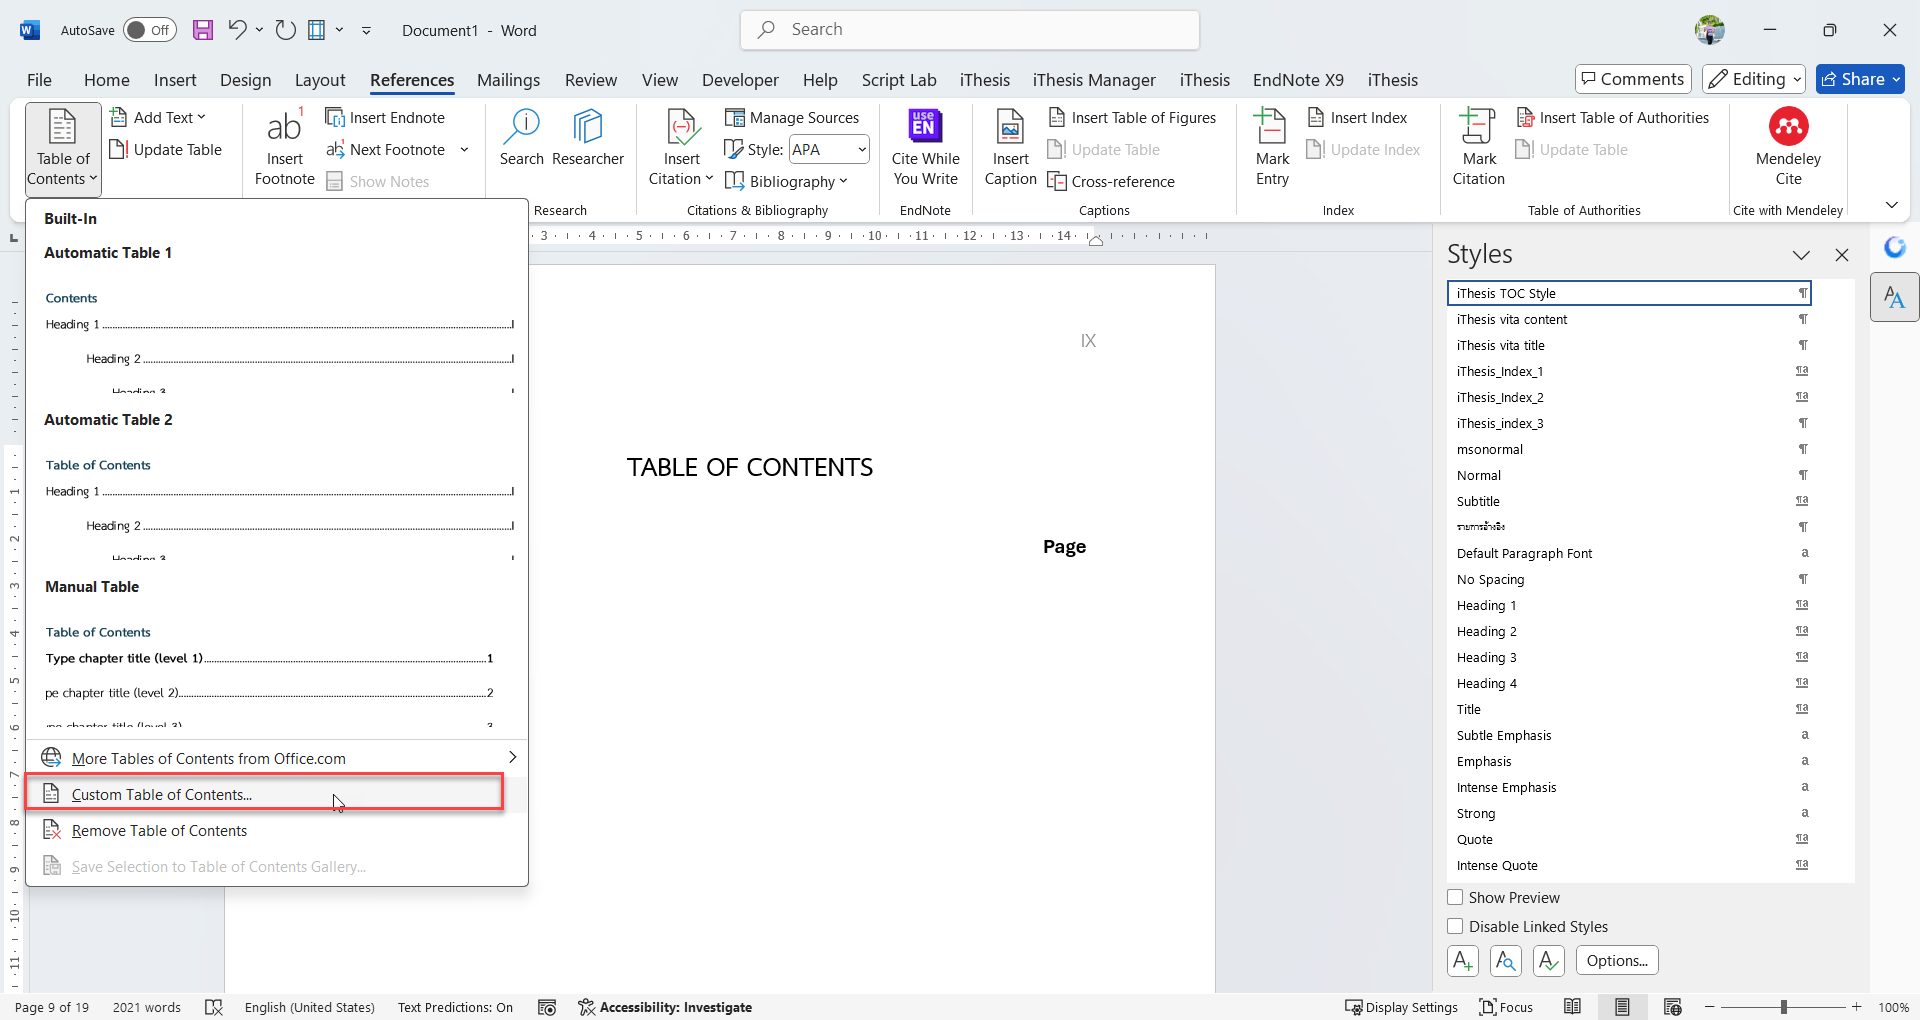1920x1020 pixels.
Task: Click the zoom out minus button
Action: coord(1710,1007)
